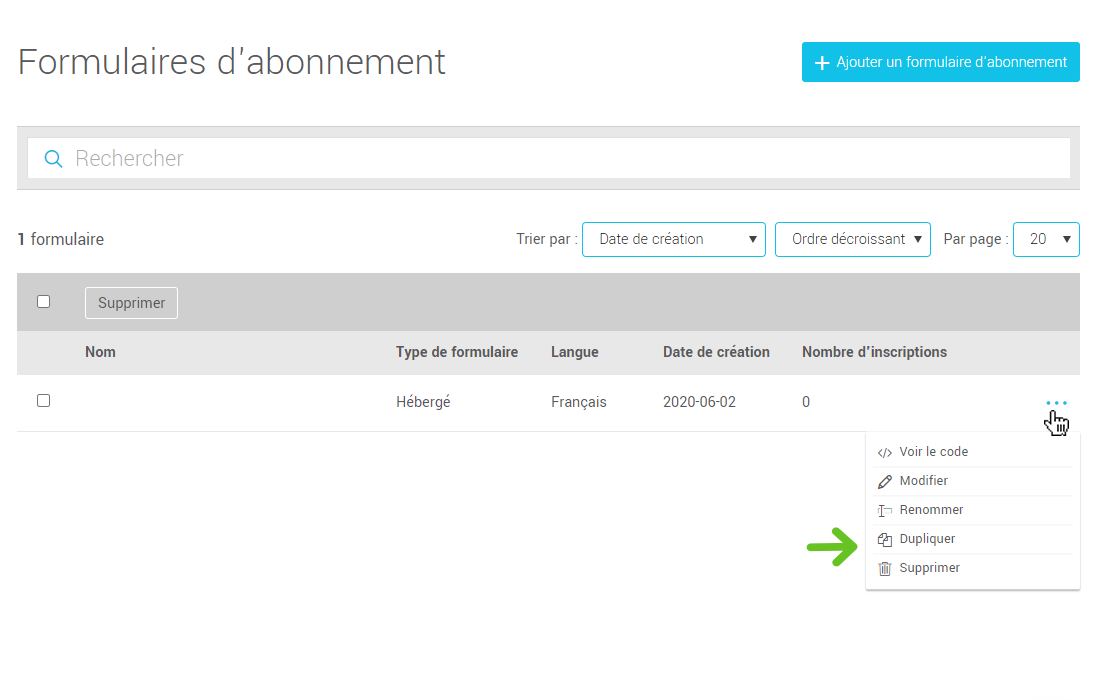Toggle the select-all checkbox in header
The width and height of the screenshot is (1099, 700).
tap(43, 301)
